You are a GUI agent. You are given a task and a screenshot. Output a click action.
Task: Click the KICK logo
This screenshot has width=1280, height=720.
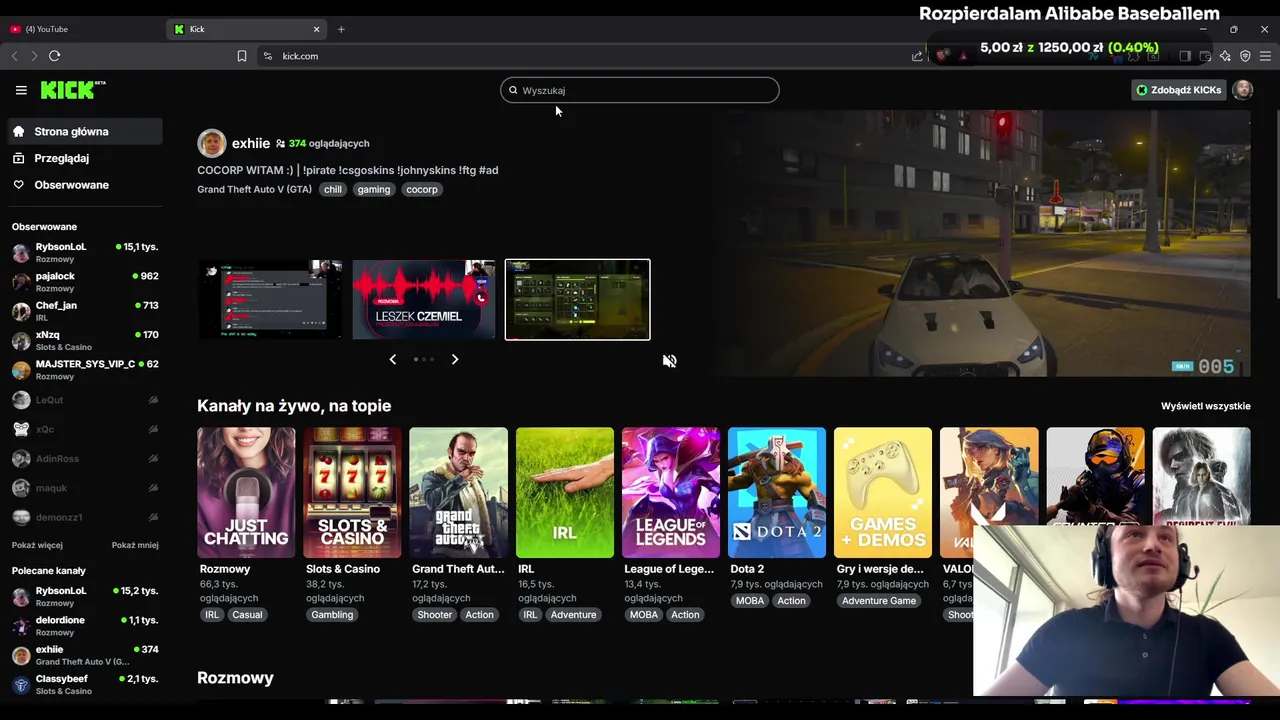[x=72, y=90]
